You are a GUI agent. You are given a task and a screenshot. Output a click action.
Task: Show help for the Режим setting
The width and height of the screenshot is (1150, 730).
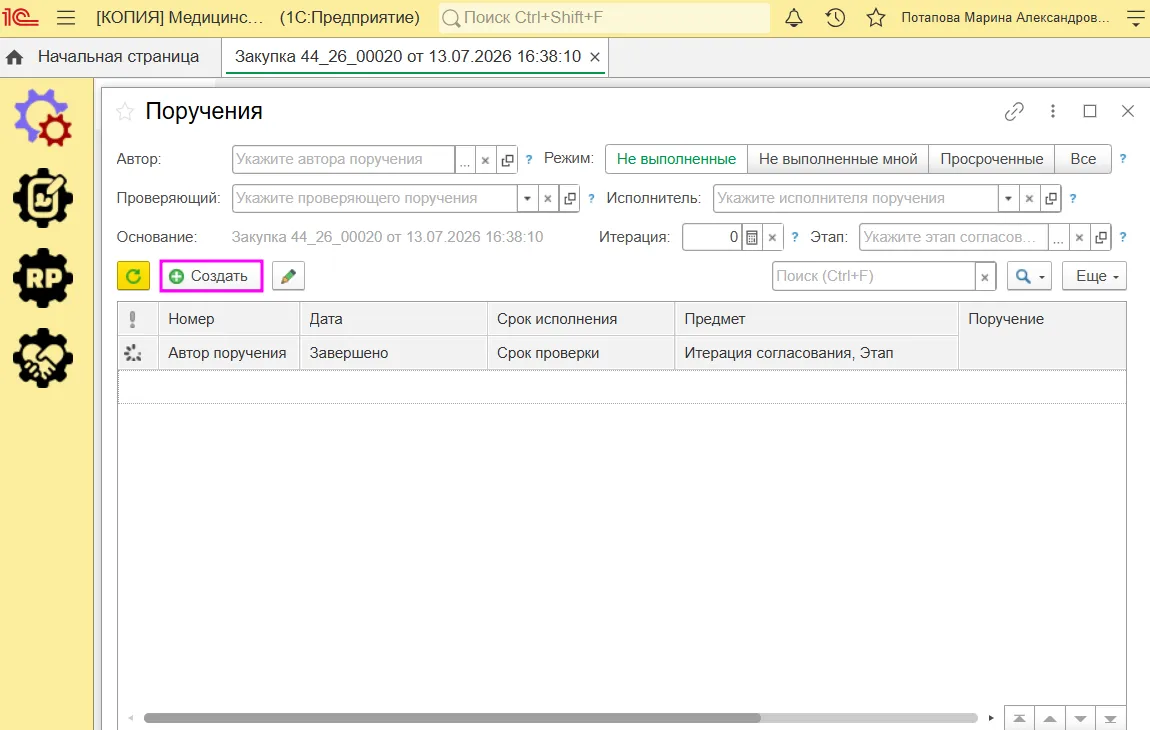(1122, 158)
